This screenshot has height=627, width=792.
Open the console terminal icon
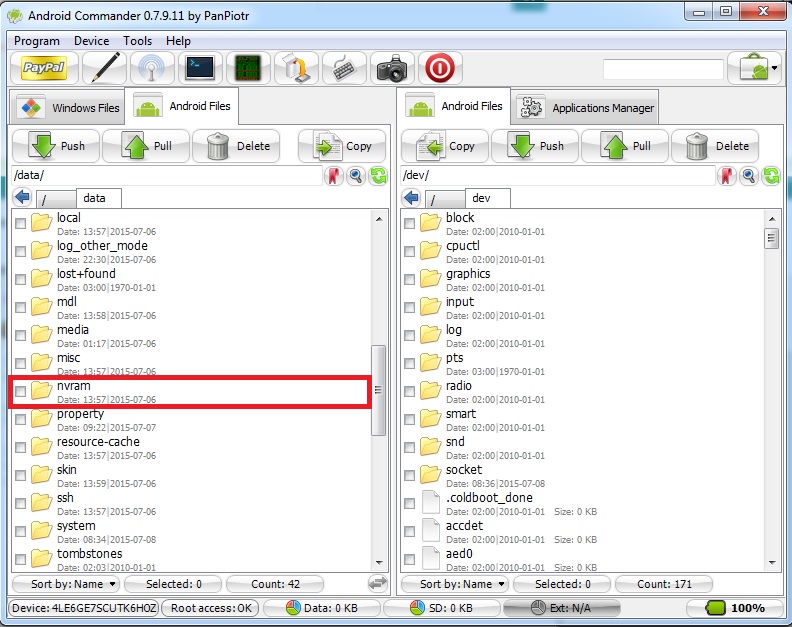click(200, 68)
